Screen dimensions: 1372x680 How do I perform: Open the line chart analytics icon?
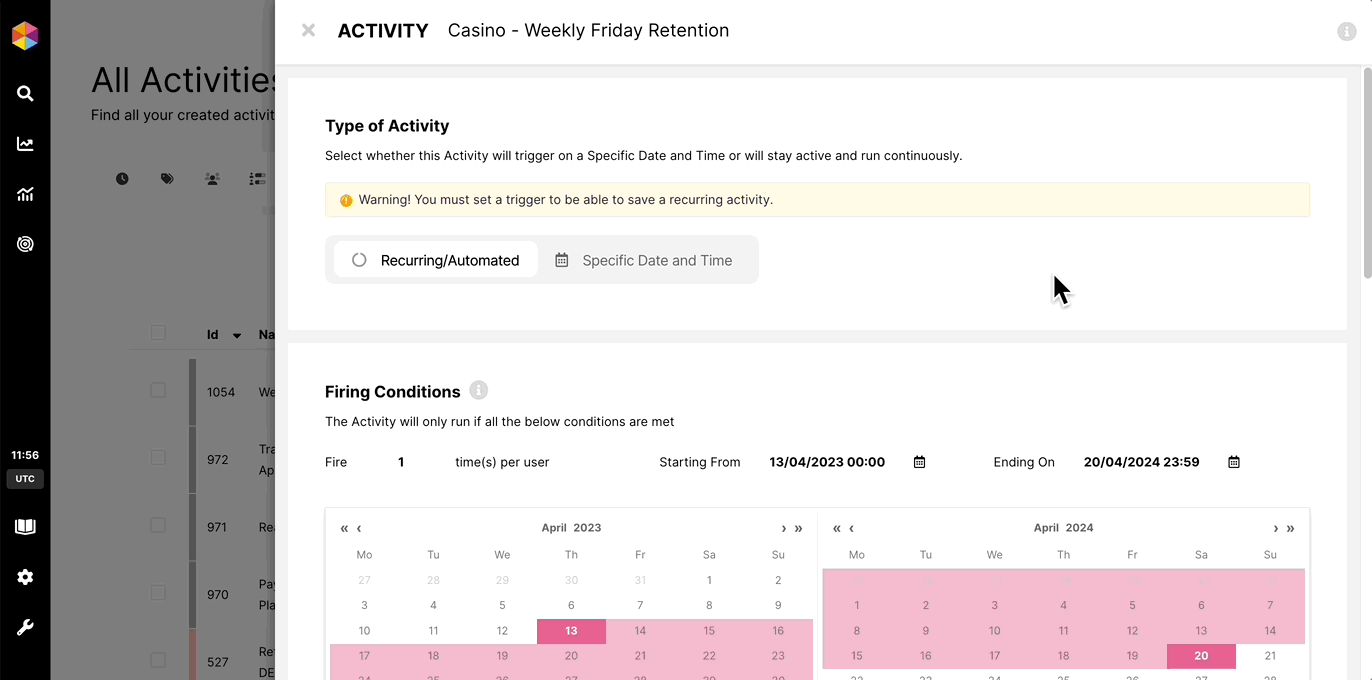click(x=25, y=144)
